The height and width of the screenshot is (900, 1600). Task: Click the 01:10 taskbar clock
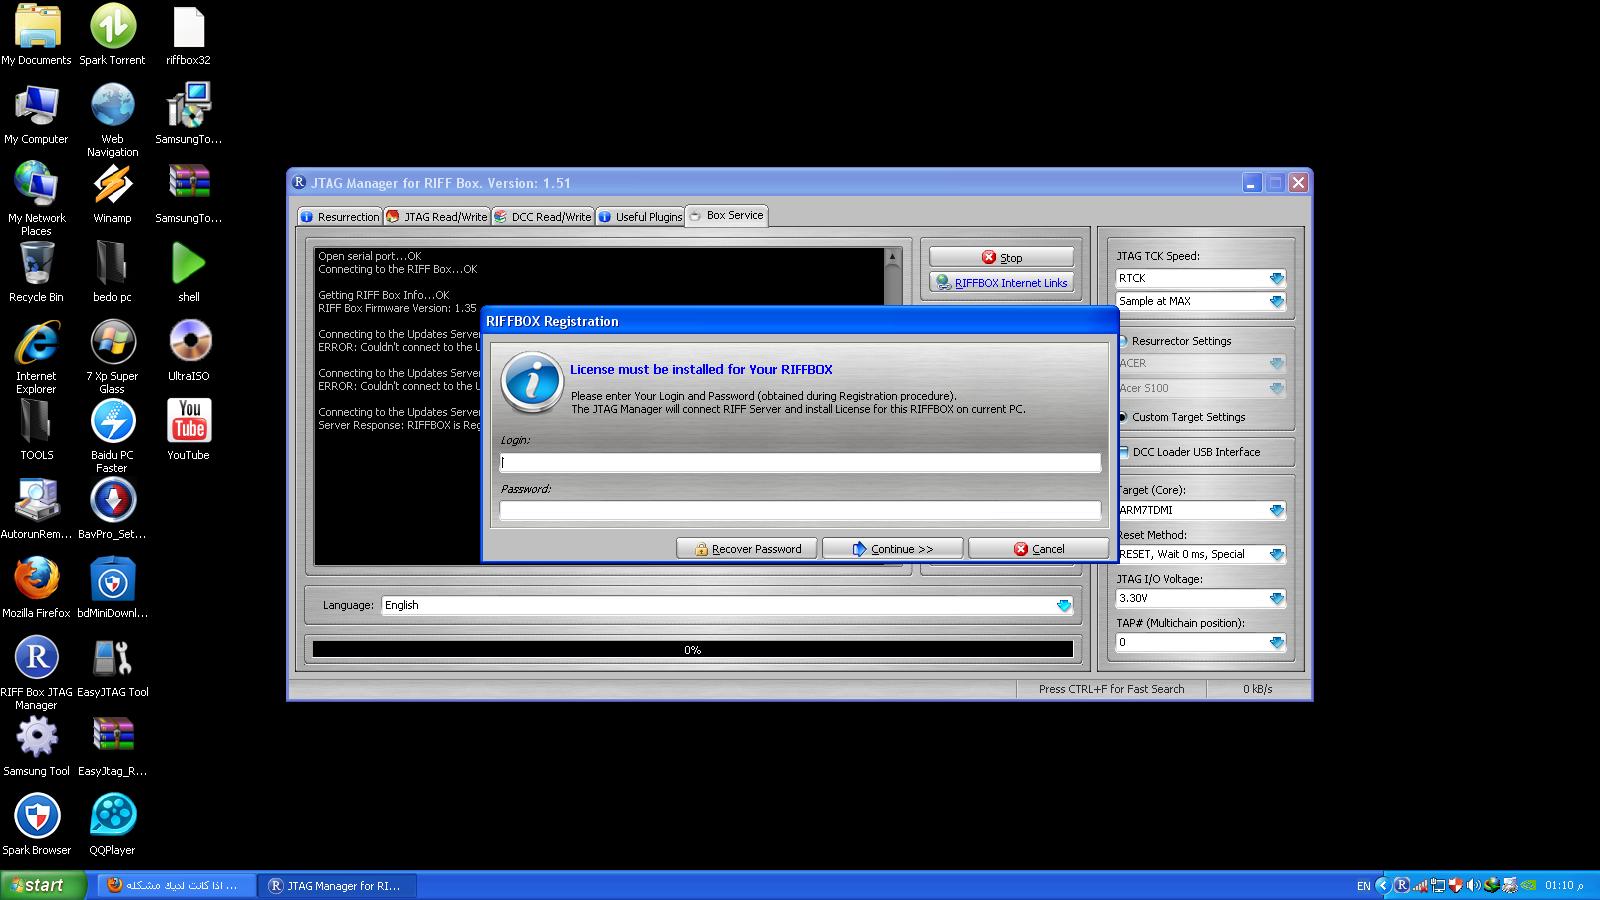pos(1564,885)
